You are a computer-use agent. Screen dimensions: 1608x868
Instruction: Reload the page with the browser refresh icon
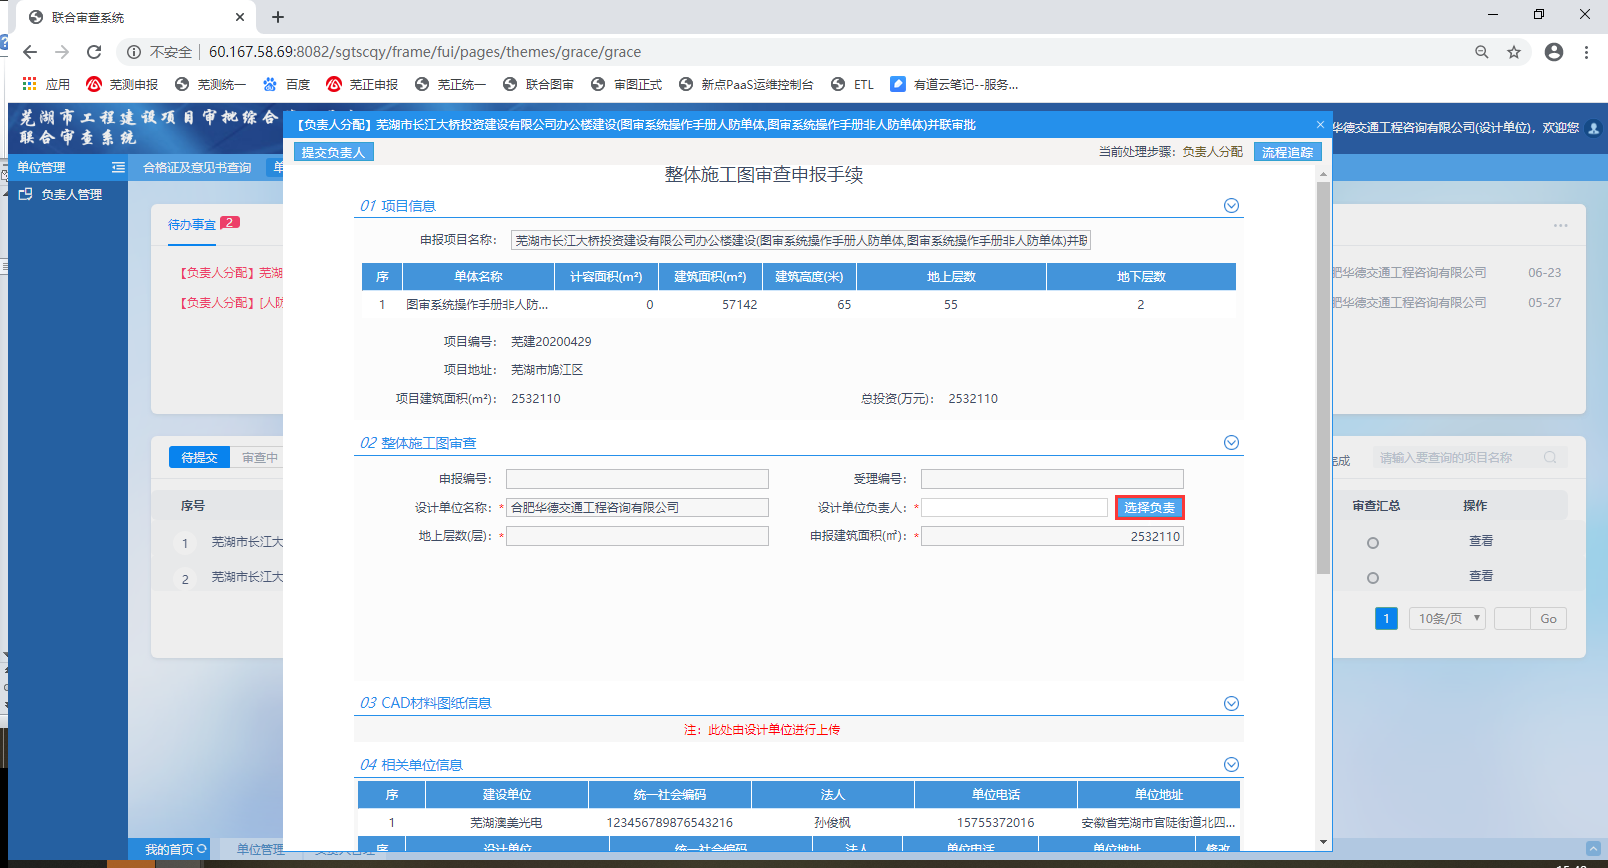[x=94, y=52]
